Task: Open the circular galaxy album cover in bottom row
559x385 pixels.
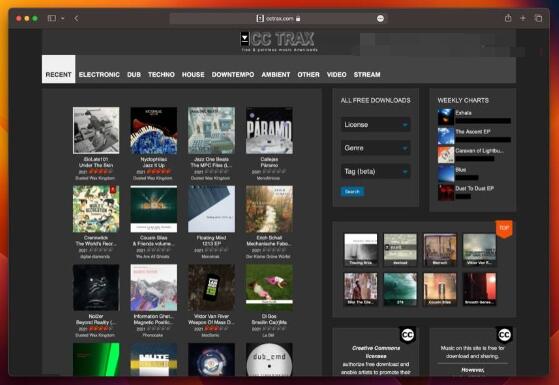Action: [211, 359]
